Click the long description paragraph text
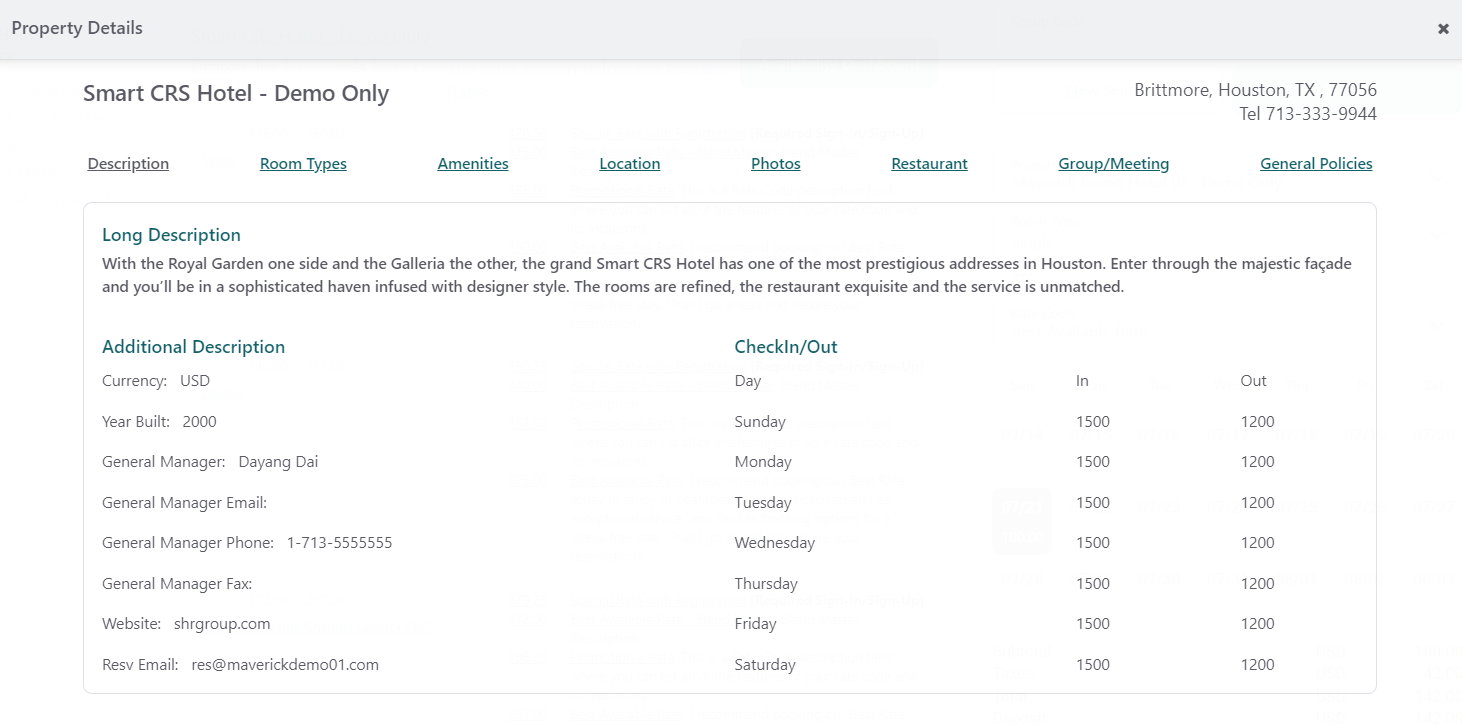 click(x=727, y=275)
